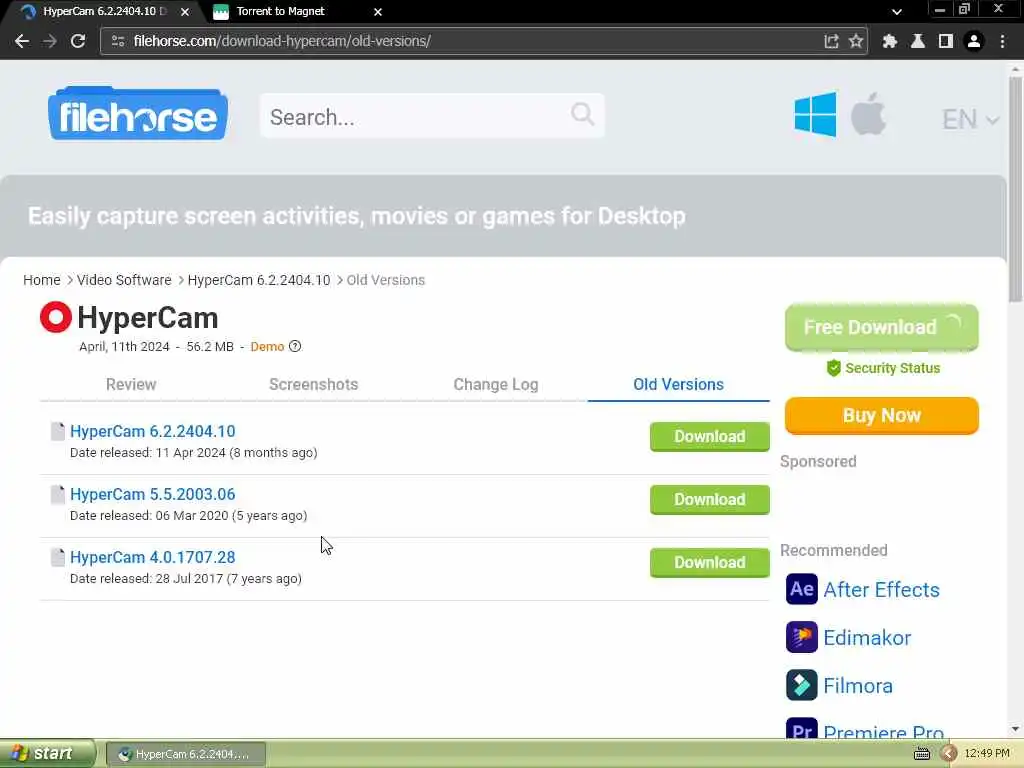Download HyperCam 4.0.1707.28
This screenshot has width=1024, height=768.
coord(709,562)
